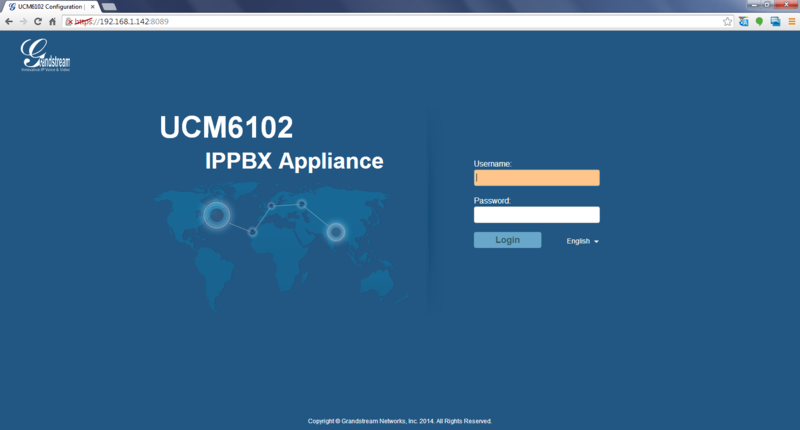Image resolution: width=800 pixels, height=430 pixels.
Task: Click the Grandstream logo
Action: pos(46,55)
